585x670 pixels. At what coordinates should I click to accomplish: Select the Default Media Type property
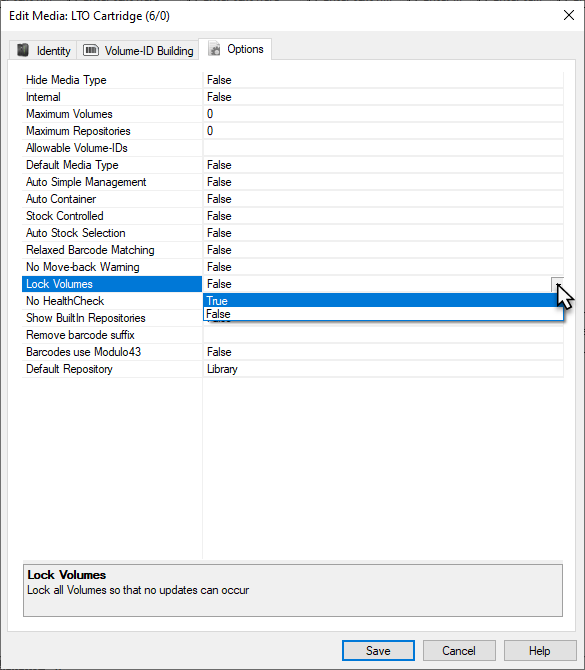pyautogui.click(x=112, y=165)
